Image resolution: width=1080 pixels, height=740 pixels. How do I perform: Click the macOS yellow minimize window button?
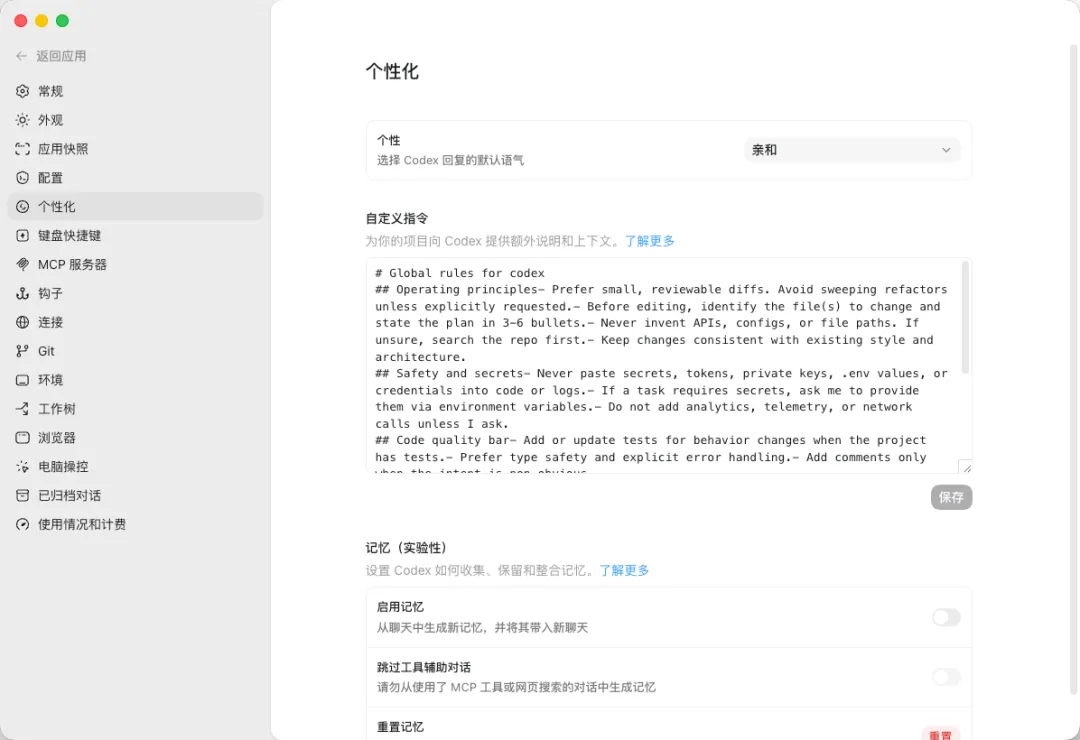click(41, 21)
